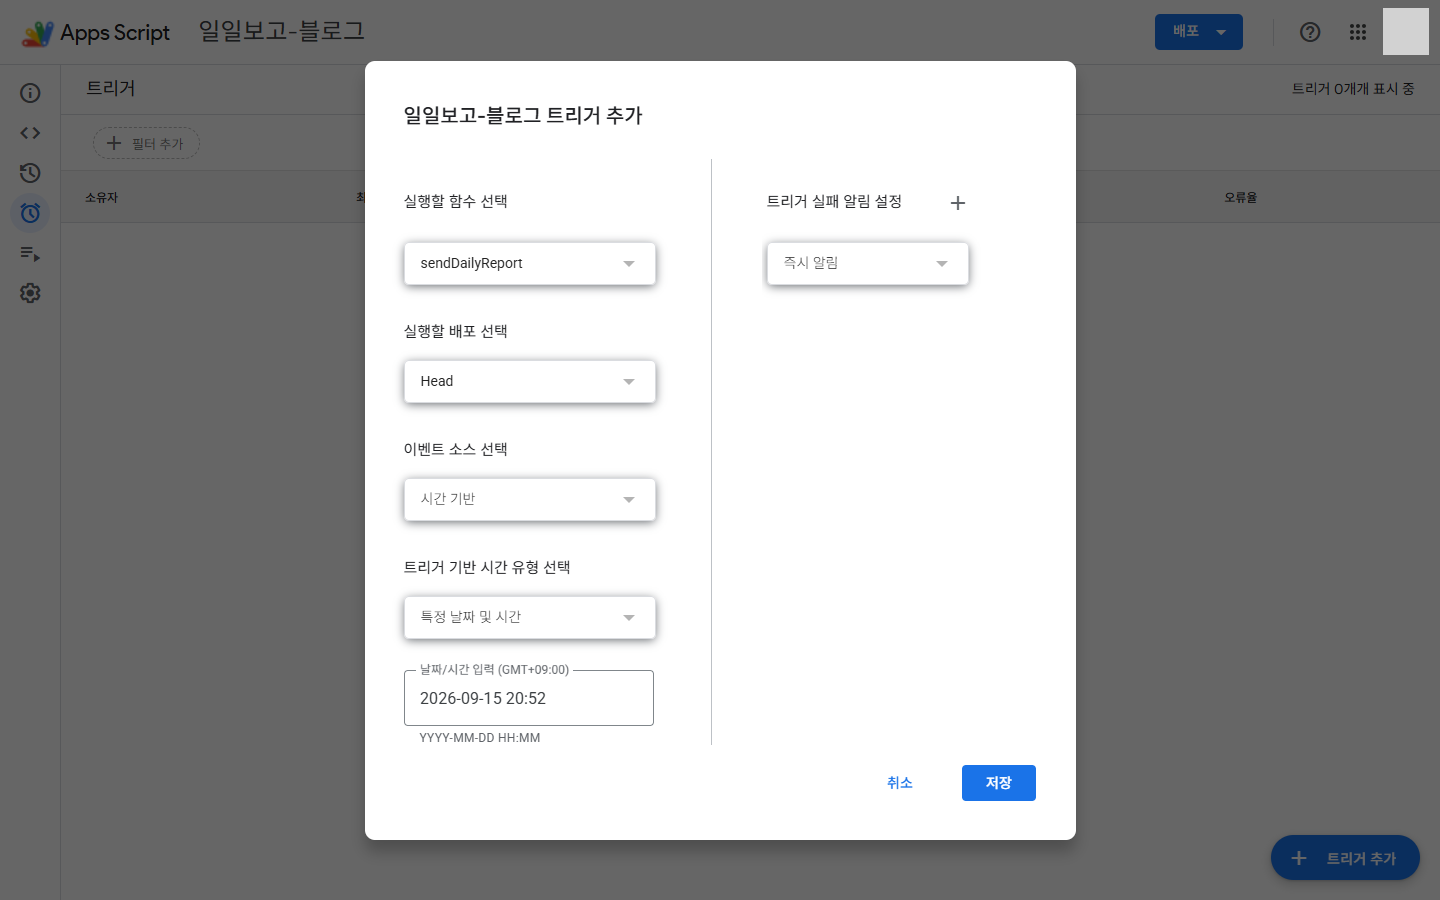Click the 실행할 함수 선택 label
The image size is (1440, 900).
(456, 202)
